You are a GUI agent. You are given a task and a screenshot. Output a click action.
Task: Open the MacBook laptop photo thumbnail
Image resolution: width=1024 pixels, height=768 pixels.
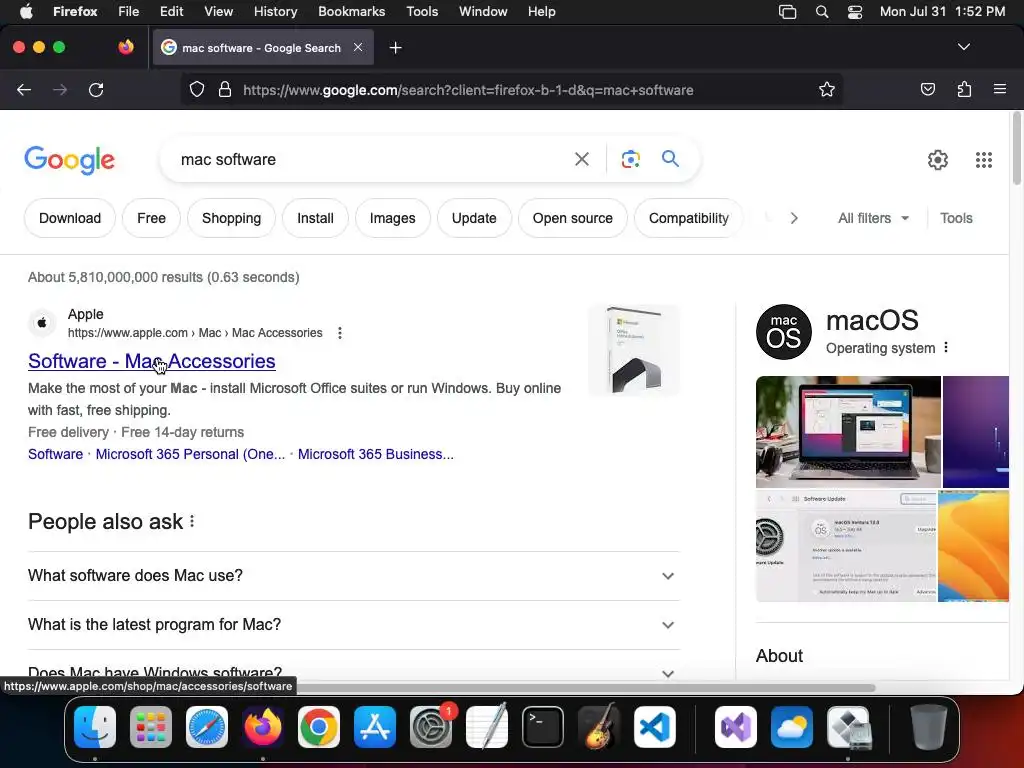(x=848, y=432)
